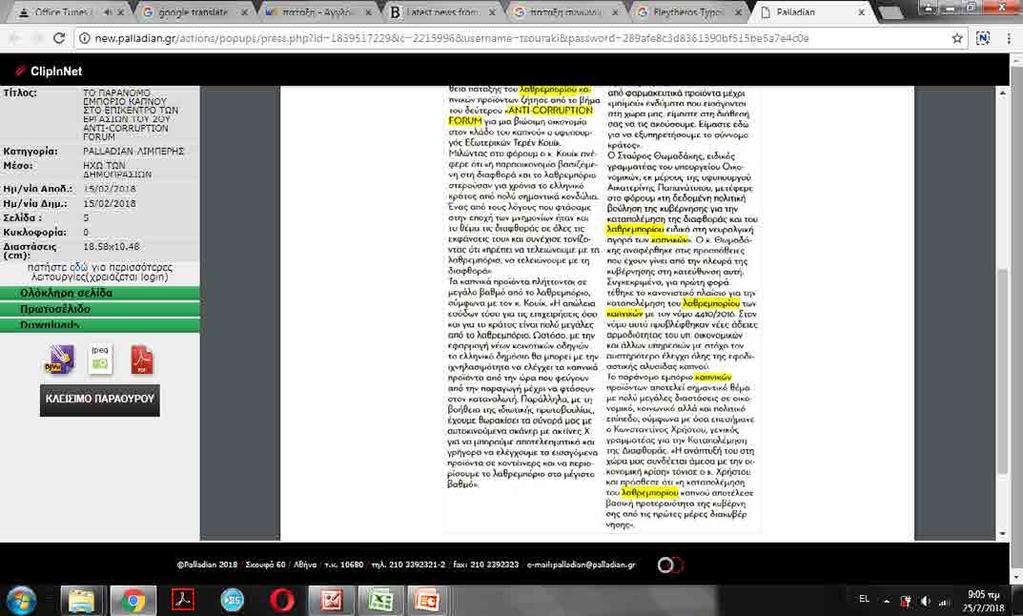
Task: Download the clipping as DjVu file
Action: tap(59, 359)
